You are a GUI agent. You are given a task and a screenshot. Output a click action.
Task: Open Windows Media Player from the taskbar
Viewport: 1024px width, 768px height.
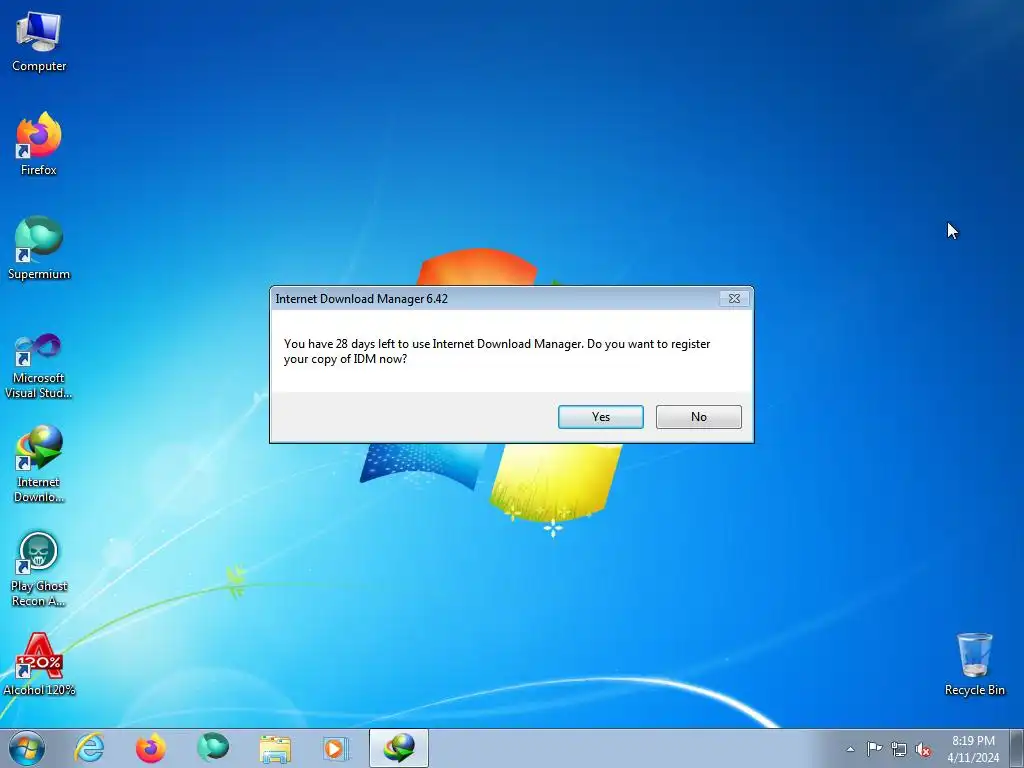(336, 748)
